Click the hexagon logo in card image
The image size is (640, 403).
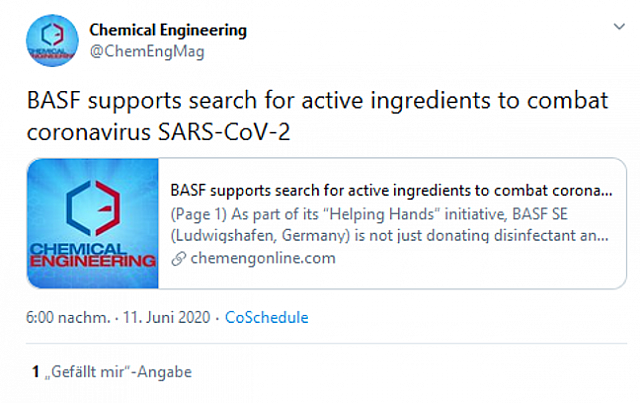pos(93,208)
